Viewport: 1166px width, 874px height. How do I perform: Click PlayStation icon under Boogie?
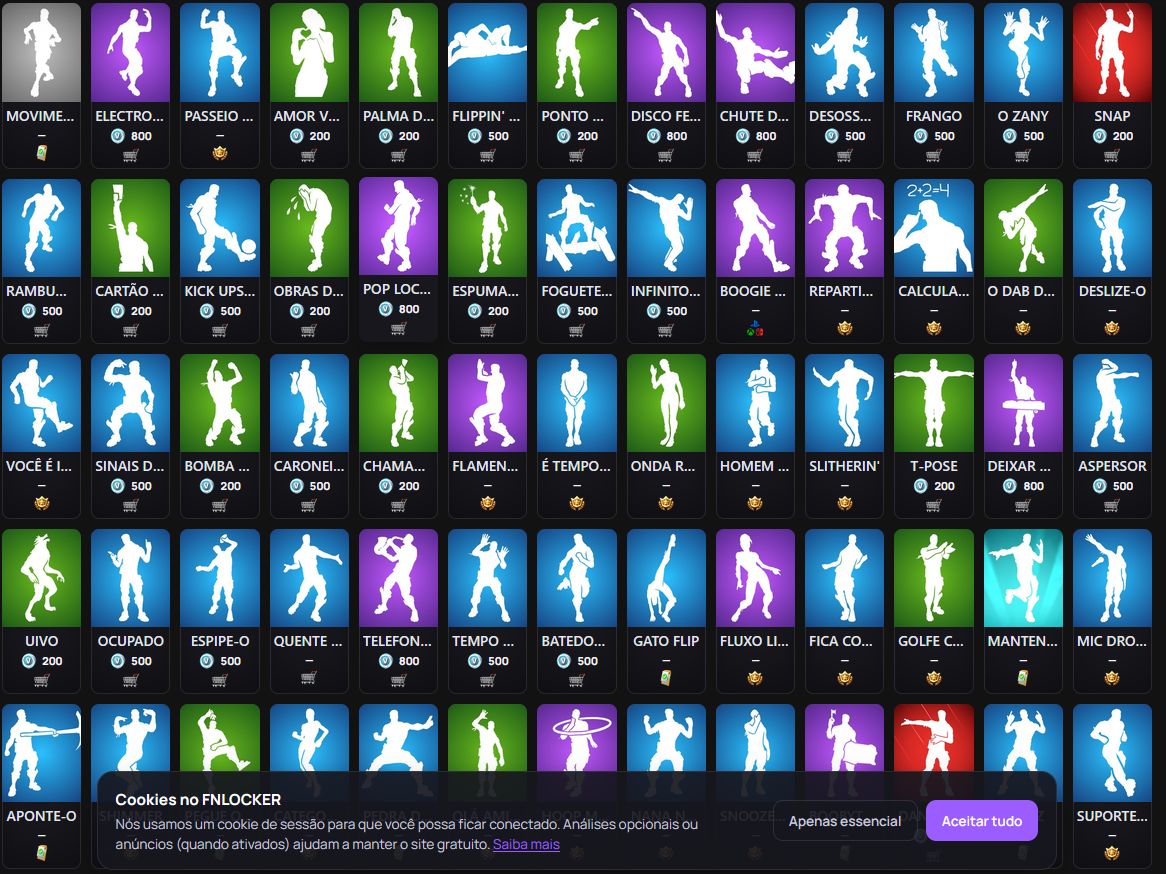pos(755,328)
